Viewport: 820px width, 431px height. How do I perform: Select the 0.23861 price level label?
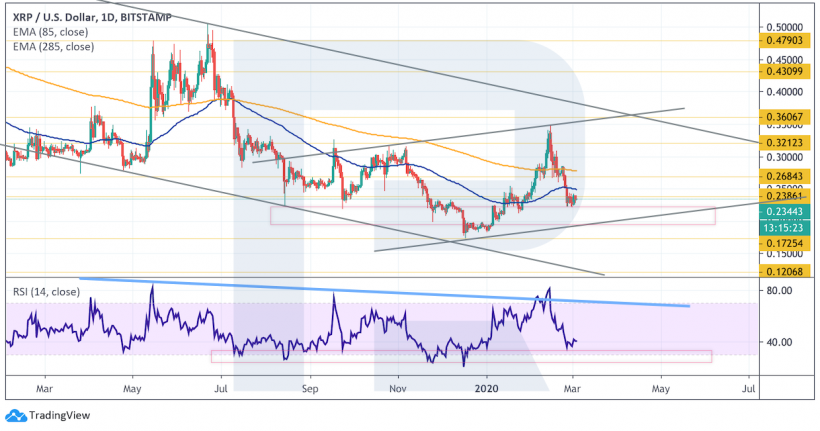[x=784, y=196]
